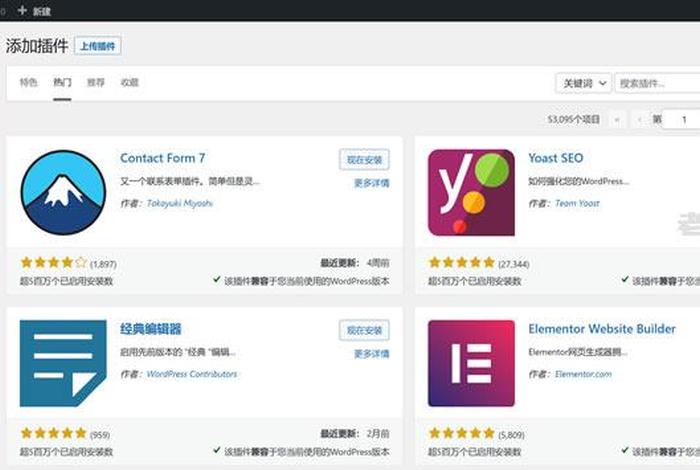
Task: Click Contact Form 7 compatibility checkmark
Action: click(x=217, y=279)
